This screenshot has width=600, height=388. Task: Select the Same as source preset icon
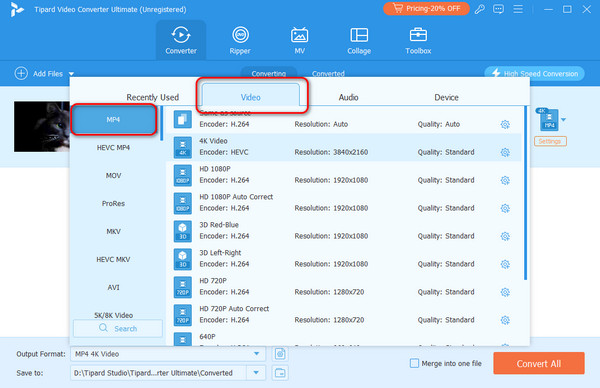tap(183, 119)
